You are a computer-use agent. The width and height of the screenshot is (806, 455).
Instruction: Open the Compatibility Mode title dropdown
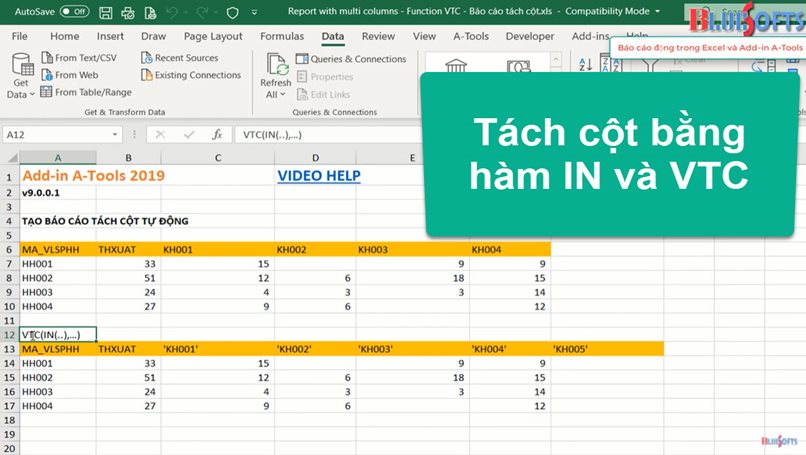pos(657,11)
